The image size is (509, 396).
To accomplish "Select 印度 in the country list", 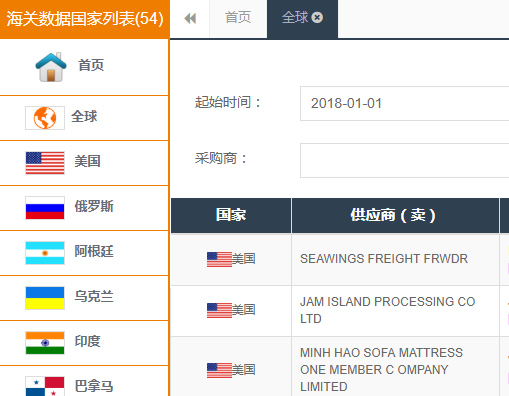I will [84, 343].
